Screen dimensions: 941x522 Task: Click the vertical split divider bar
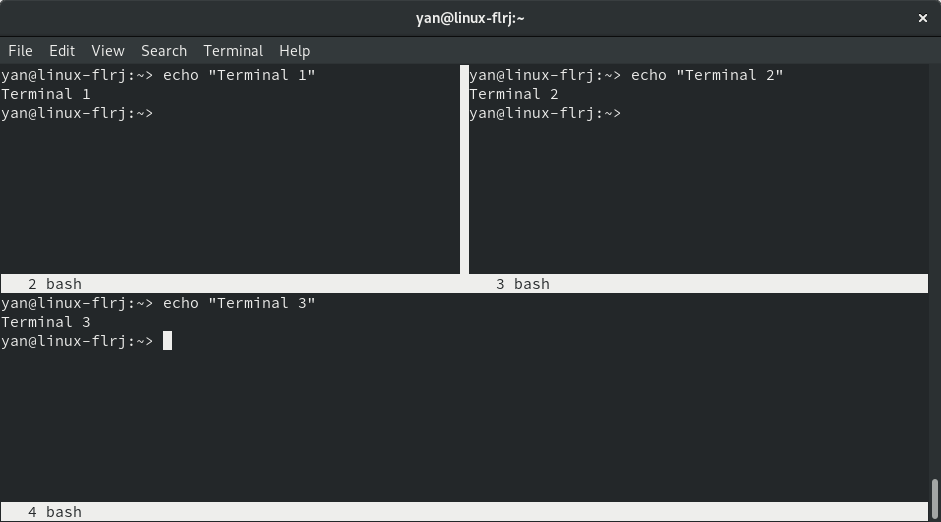coord(464,169)
